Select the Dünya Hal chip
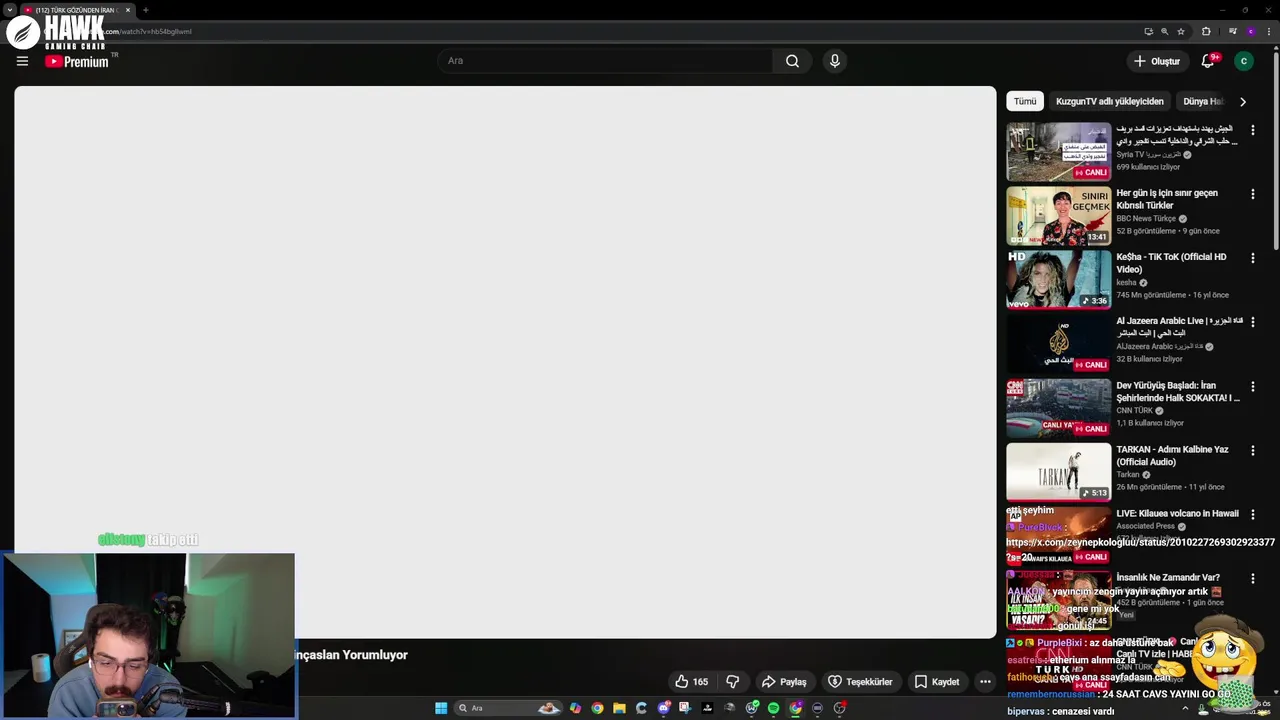The width and height of the screenshot is (1280, 720). (x=1203, y=101)
